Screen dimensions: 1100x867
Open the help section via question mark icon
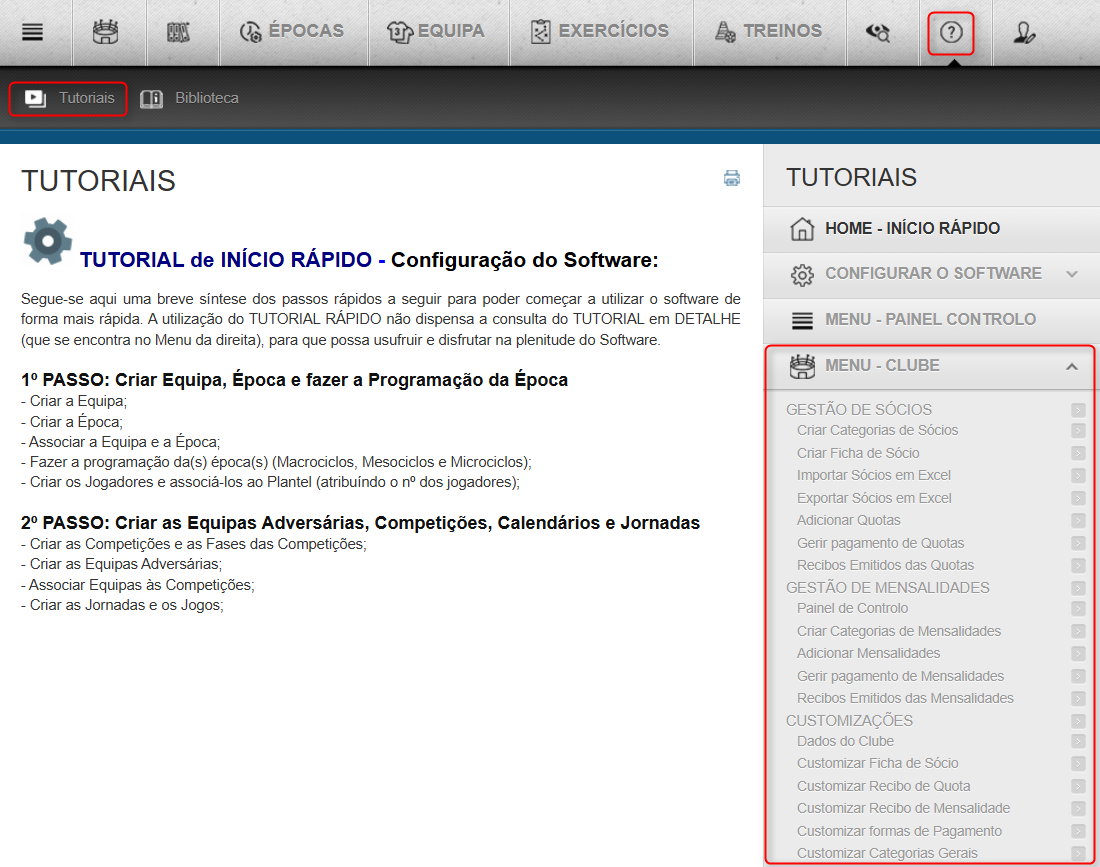click(950, 32)
